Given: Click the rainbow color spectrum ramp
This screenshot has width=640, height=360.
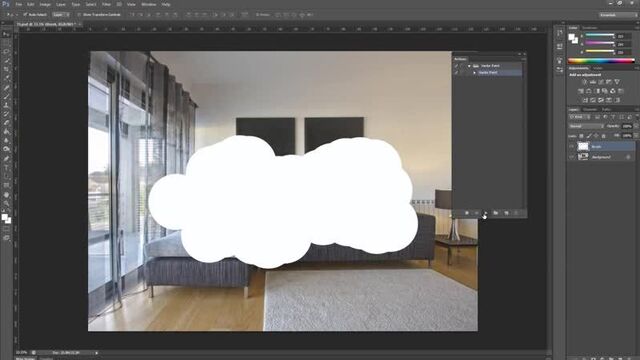Looking at the screenshot, I should [x=601, y=61].
